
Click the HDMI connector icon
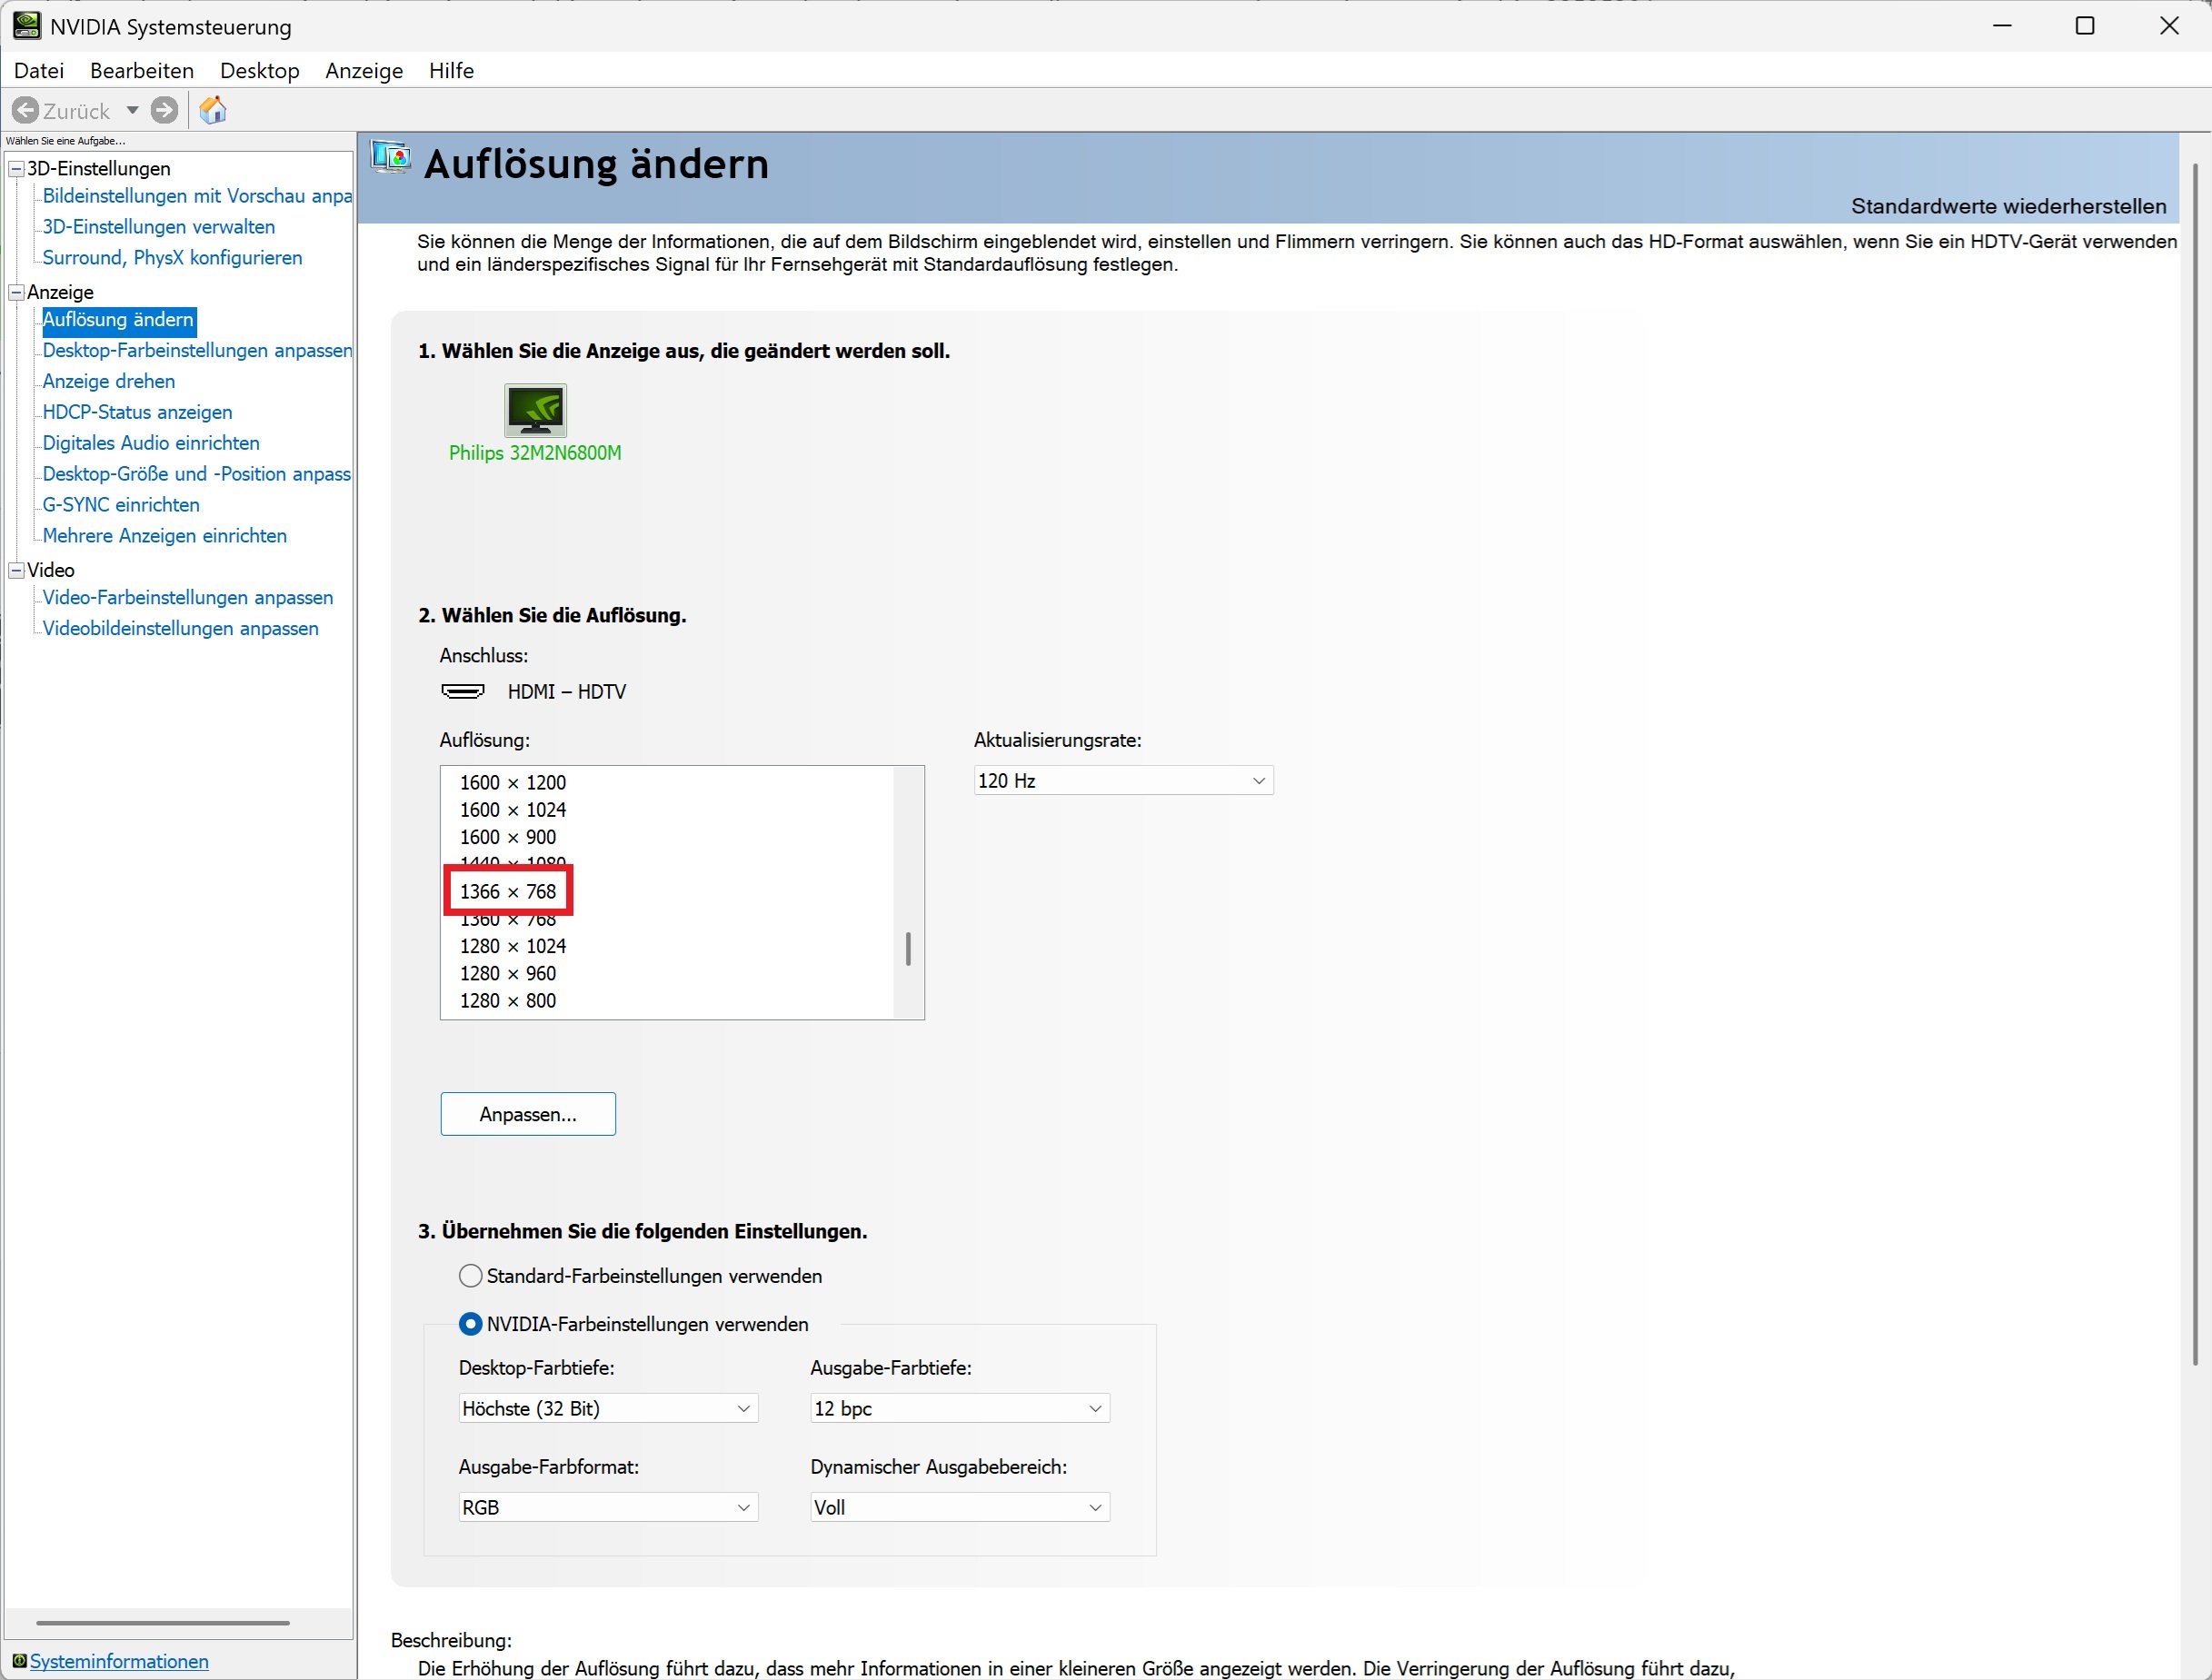click(x=463, y=691)
